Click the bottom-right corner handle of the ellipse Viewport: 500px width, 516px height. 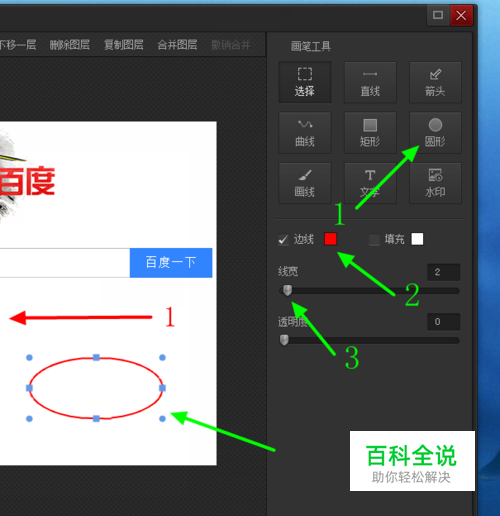point(162,419)
